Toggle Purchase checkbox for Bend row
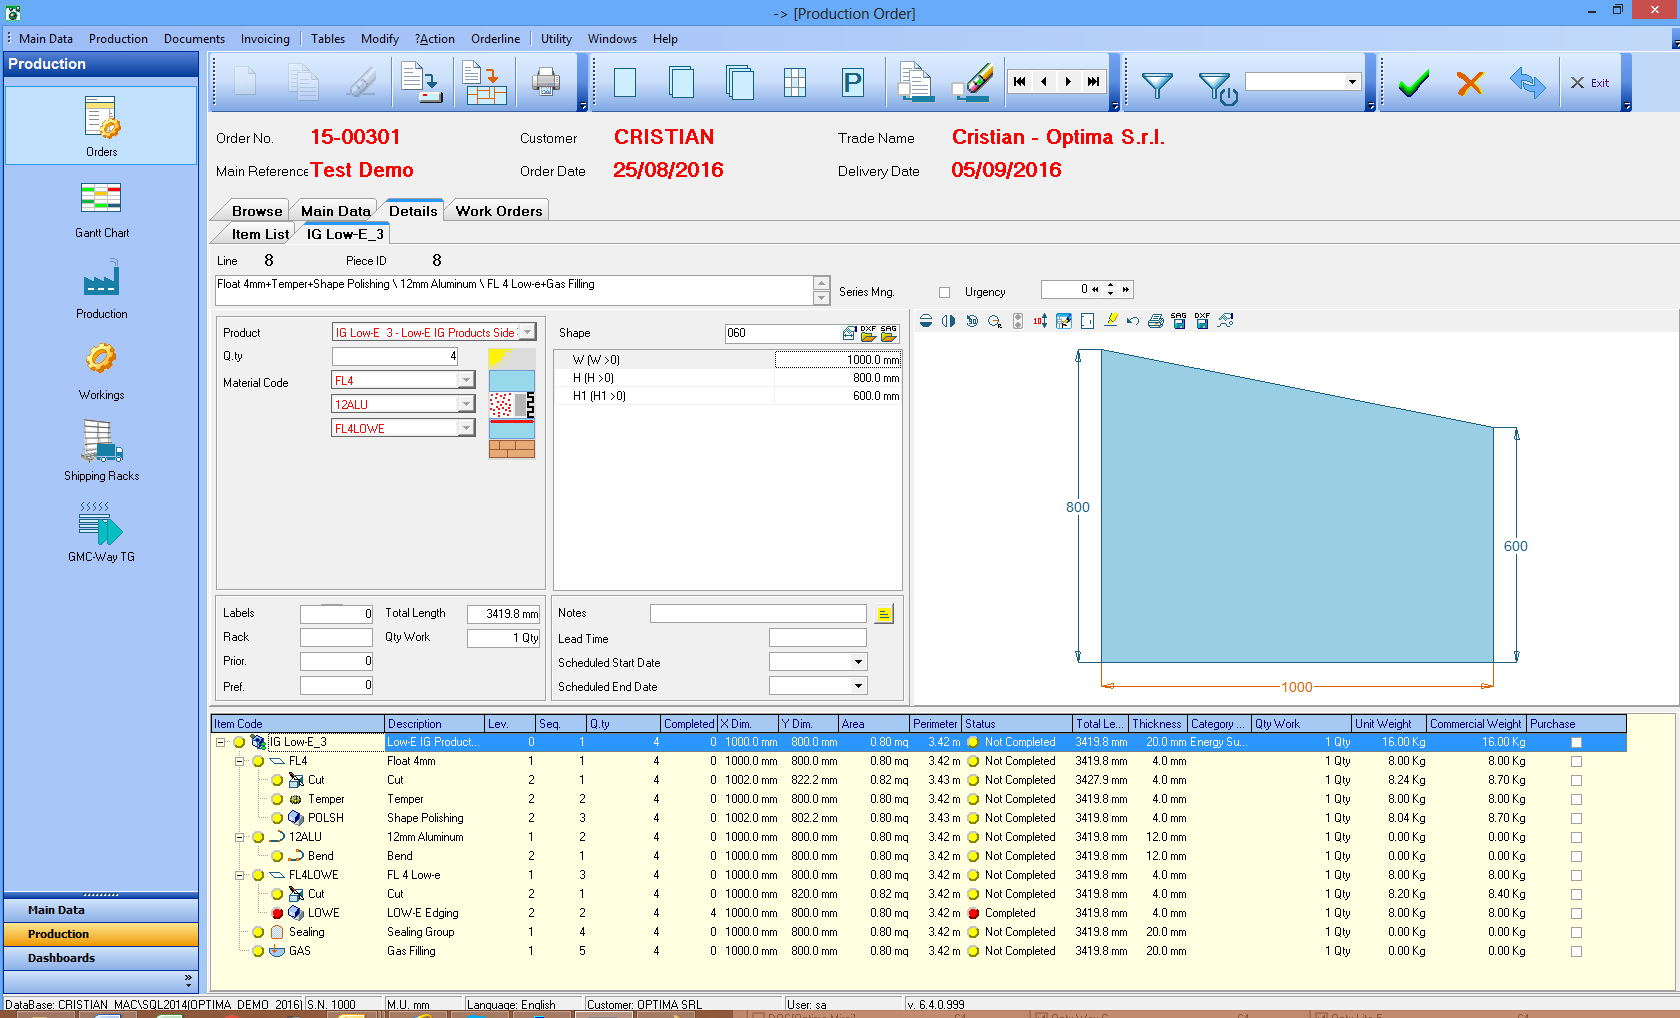The width and height of the screenshot is (1680, 1018). coord(1577,857)
